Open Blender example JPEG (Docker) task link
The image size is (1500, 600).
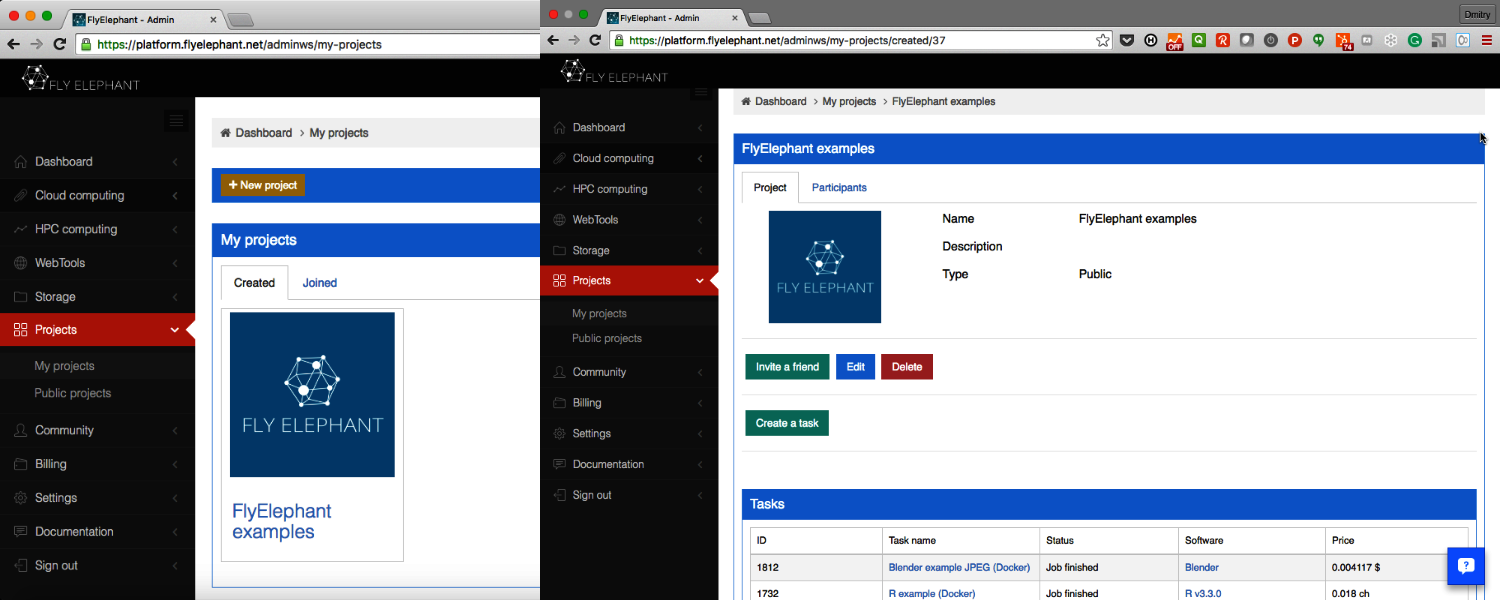pyautogui.click(x=959, y=567)
